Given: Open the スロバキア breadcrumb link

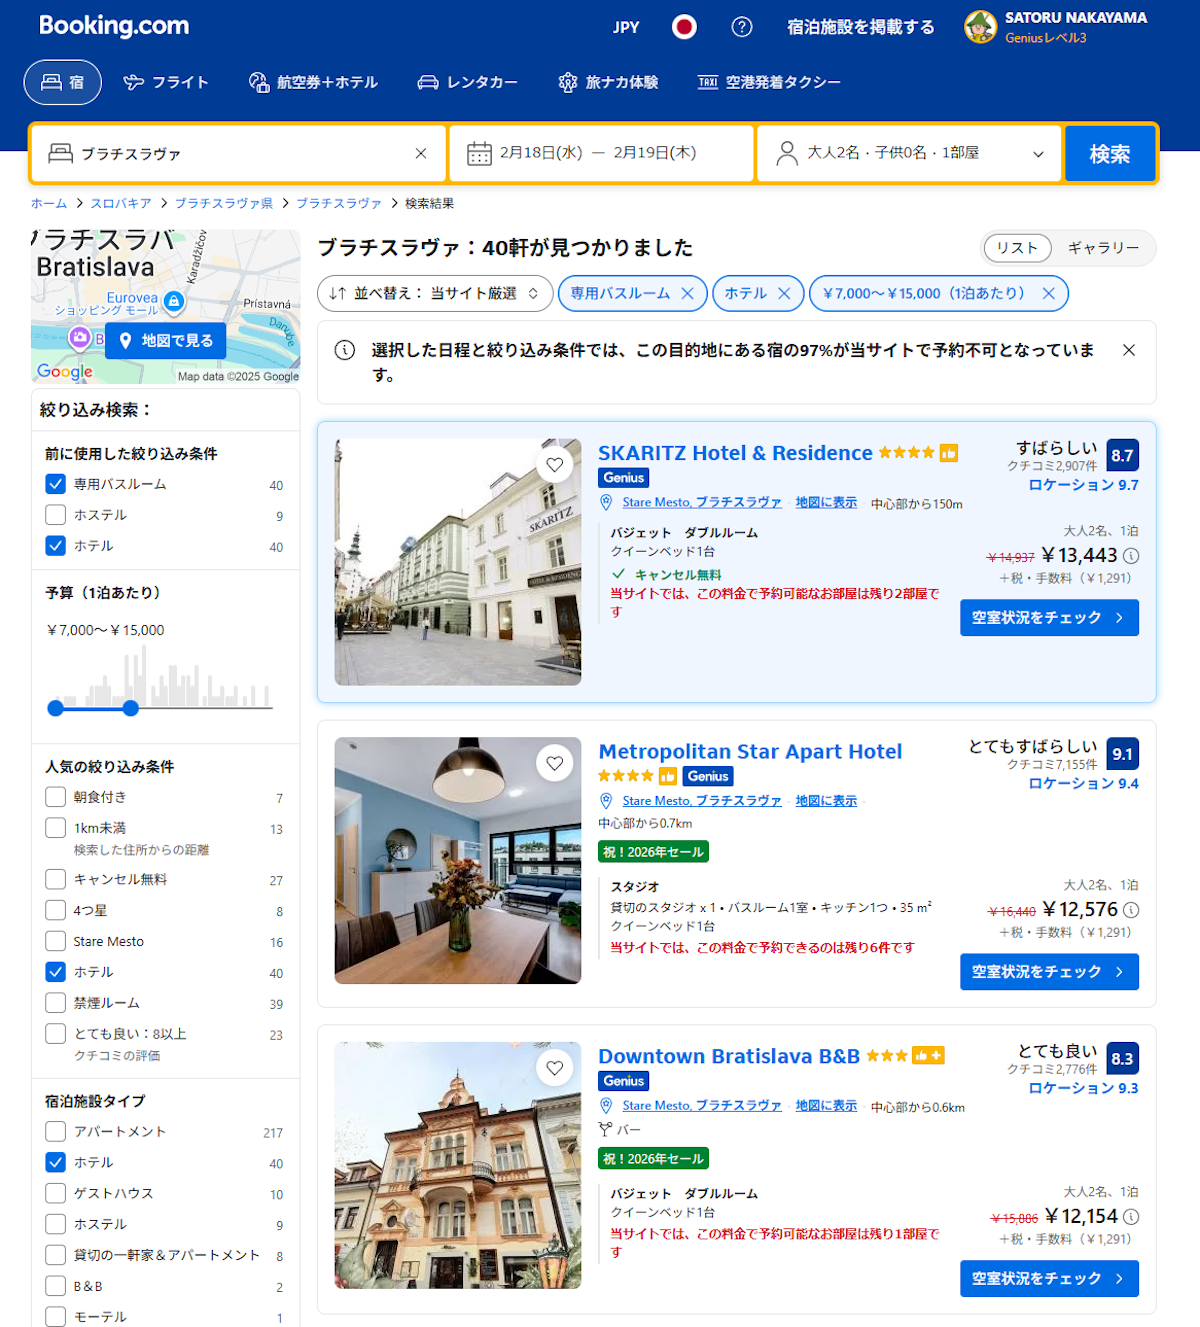Looking at the screenshot, I should click(121, 203).
